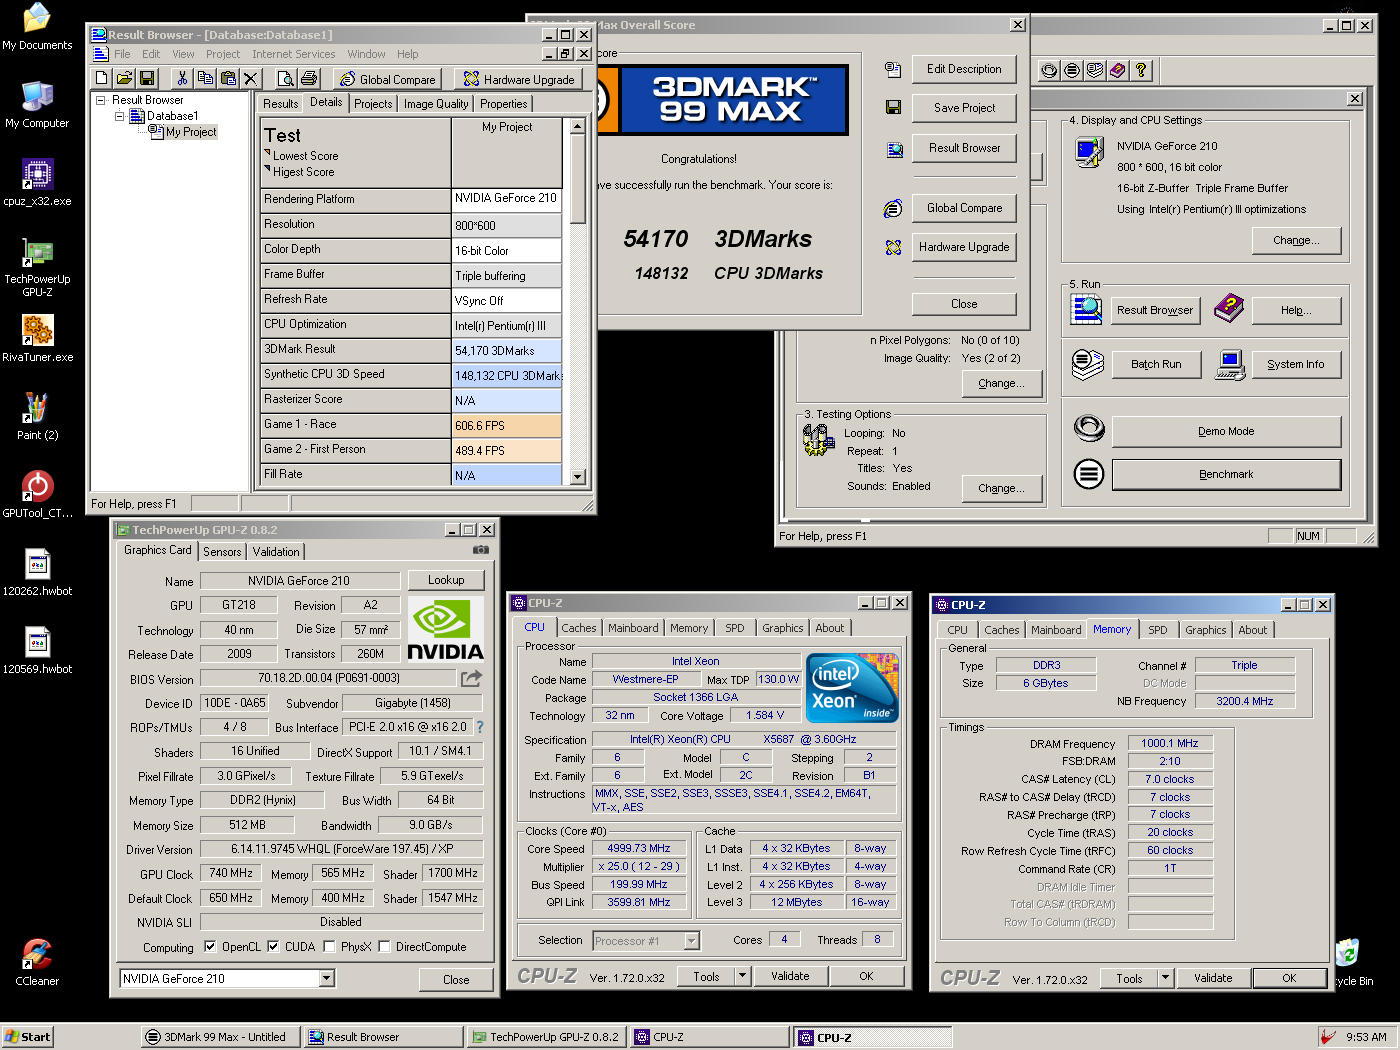Toggle the OpenCL checkbox in GPU-Z
Screen dimensions: 1400x1050
[210, 946]
